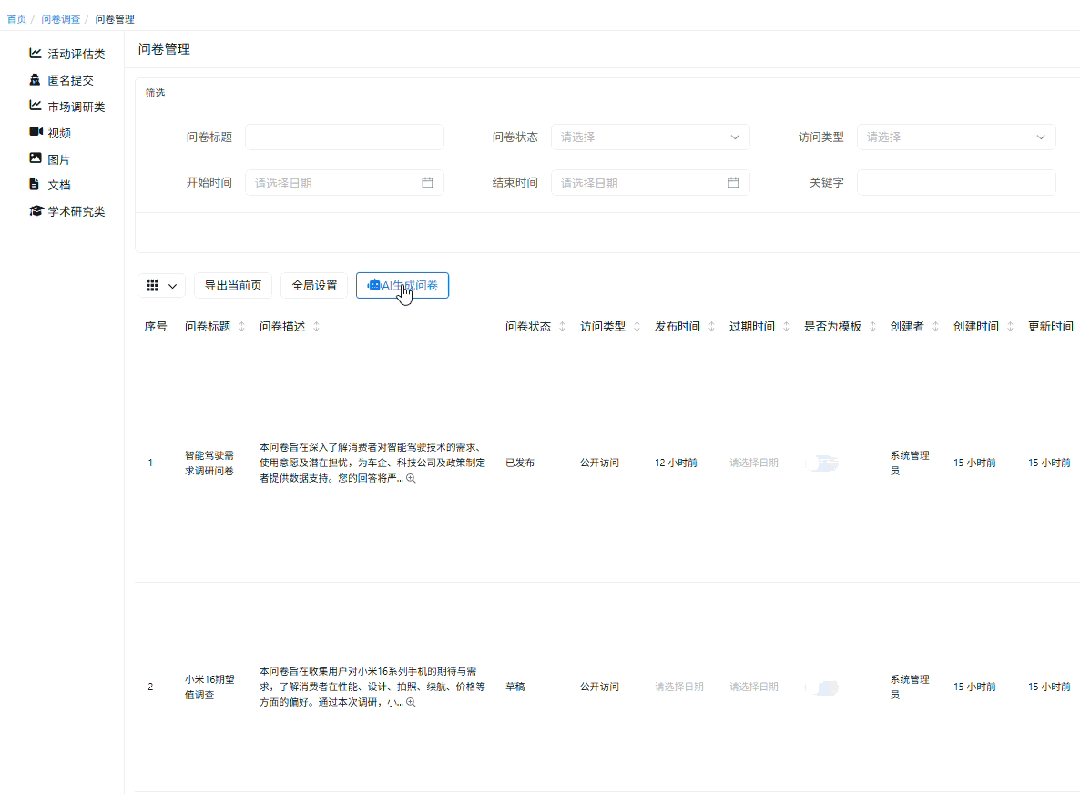1080x794 pixels.
Task: Expand the 访问类型 filter dropdown
Action: [956, 136]
